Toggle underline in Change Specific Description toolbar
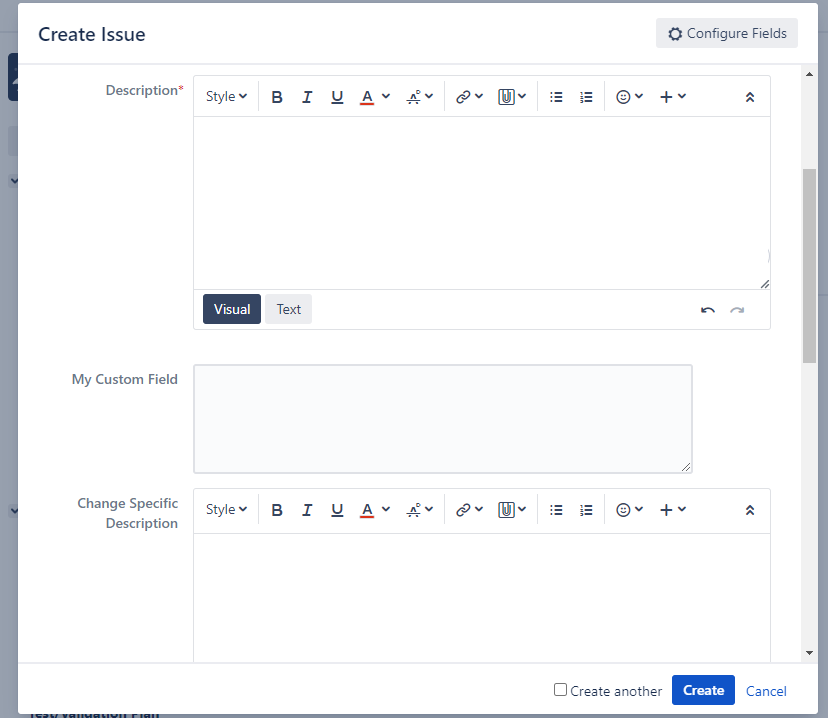 click(337, 512)
